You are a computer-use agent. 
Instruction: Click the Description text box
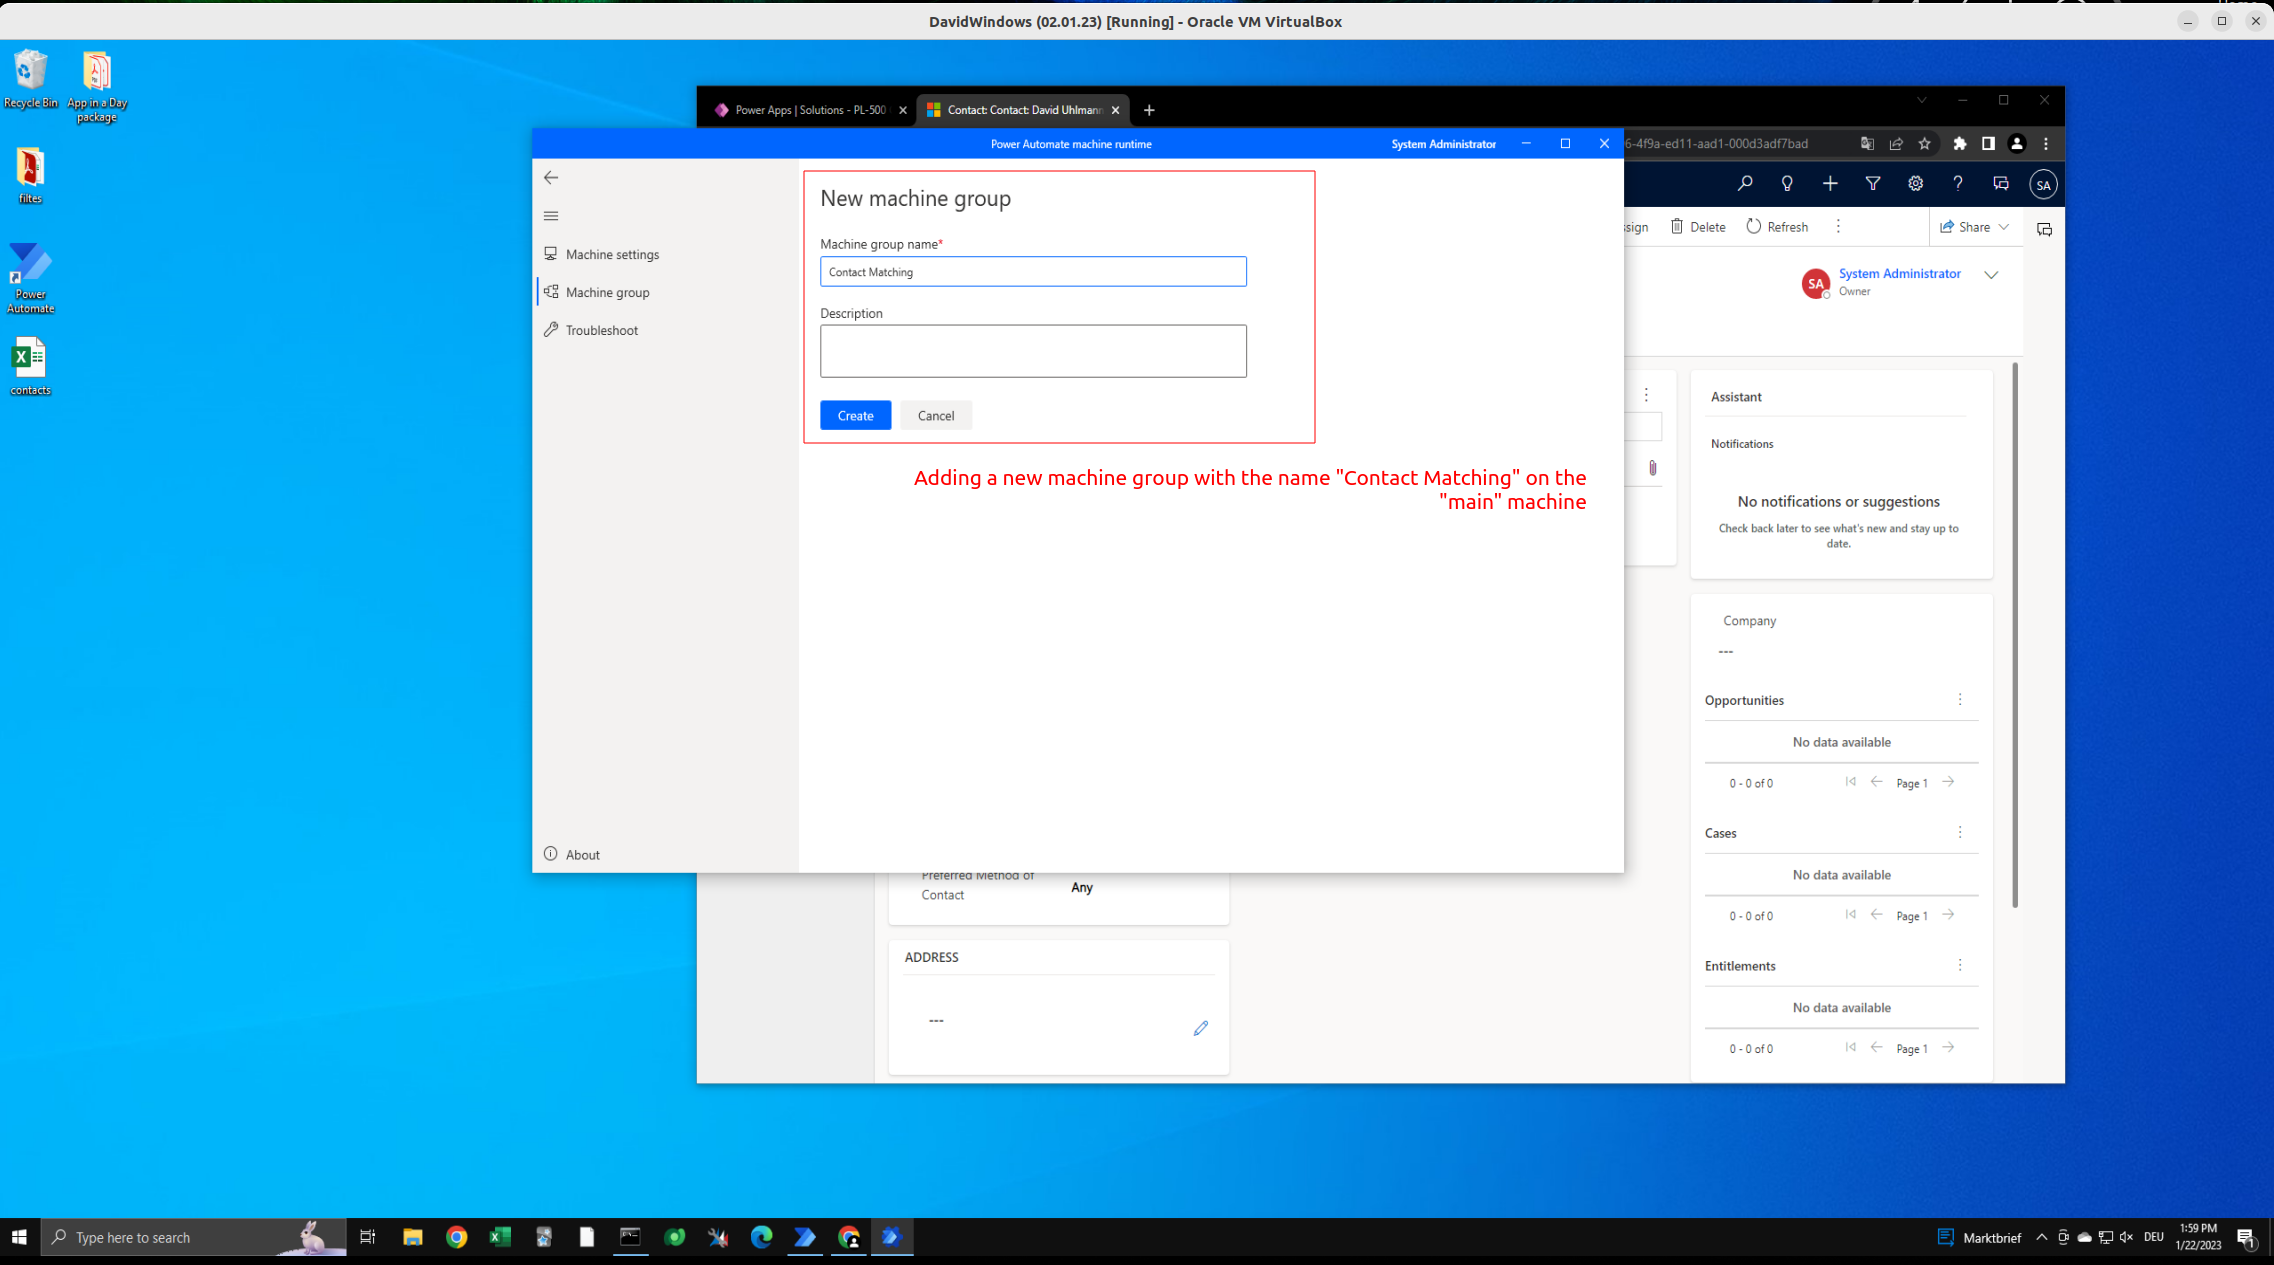click(x=1032, y=351)
